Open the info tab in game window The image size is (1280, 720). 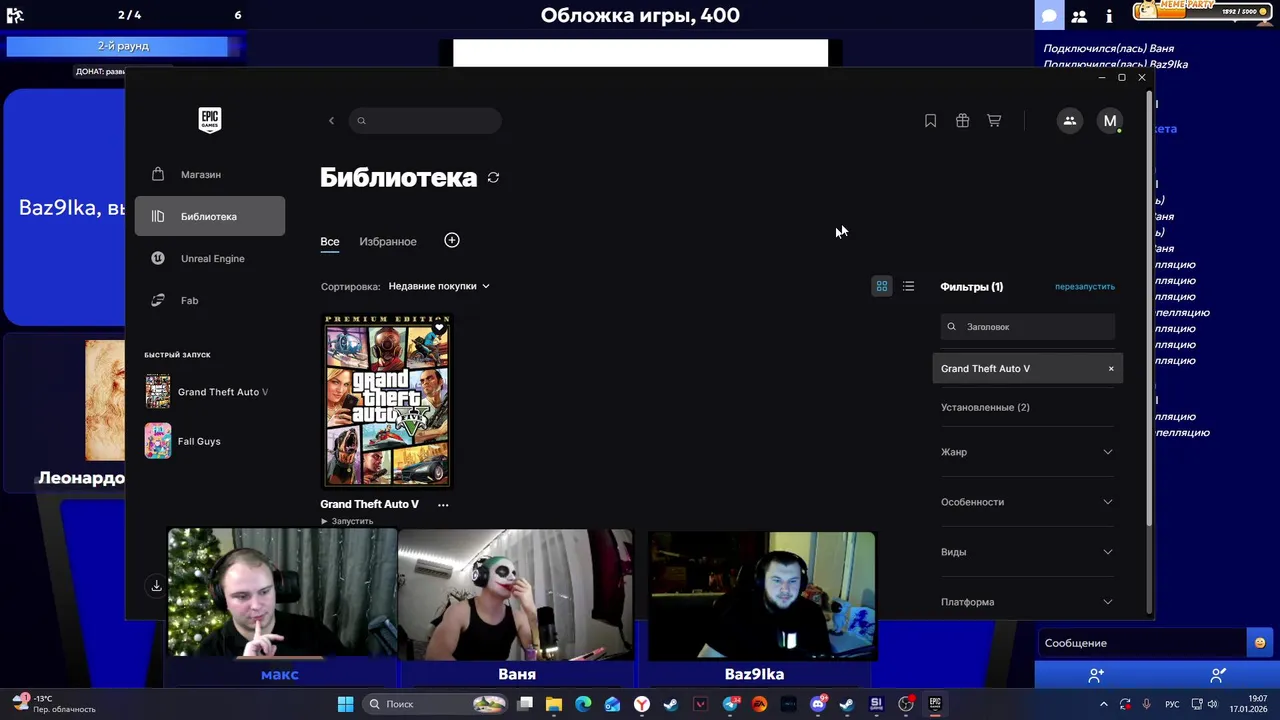(1109, 16)
